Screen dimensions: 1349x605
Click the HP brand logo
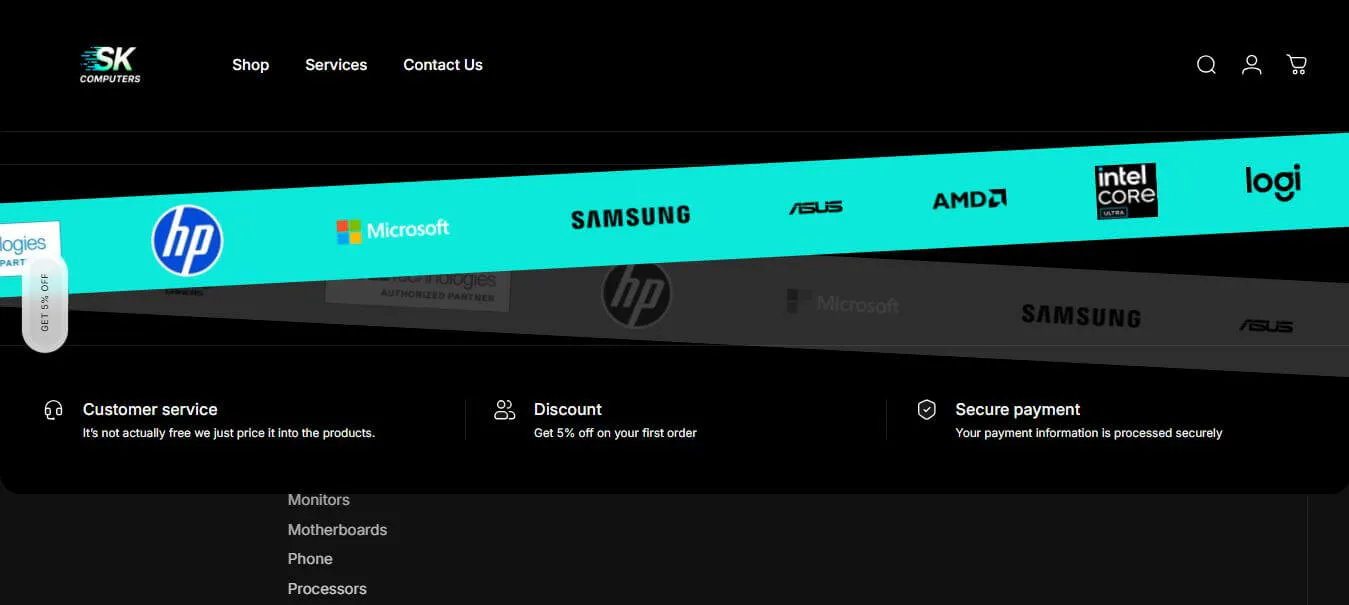(x=187, y=241)
